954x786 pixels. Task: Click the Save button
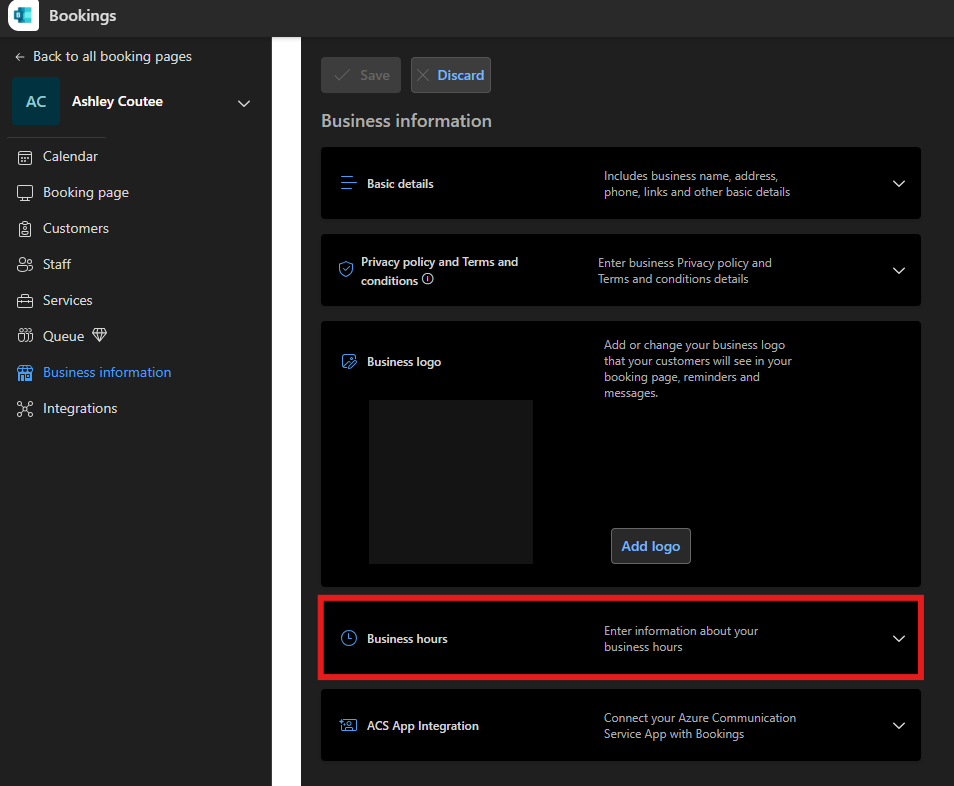[361, 75]
